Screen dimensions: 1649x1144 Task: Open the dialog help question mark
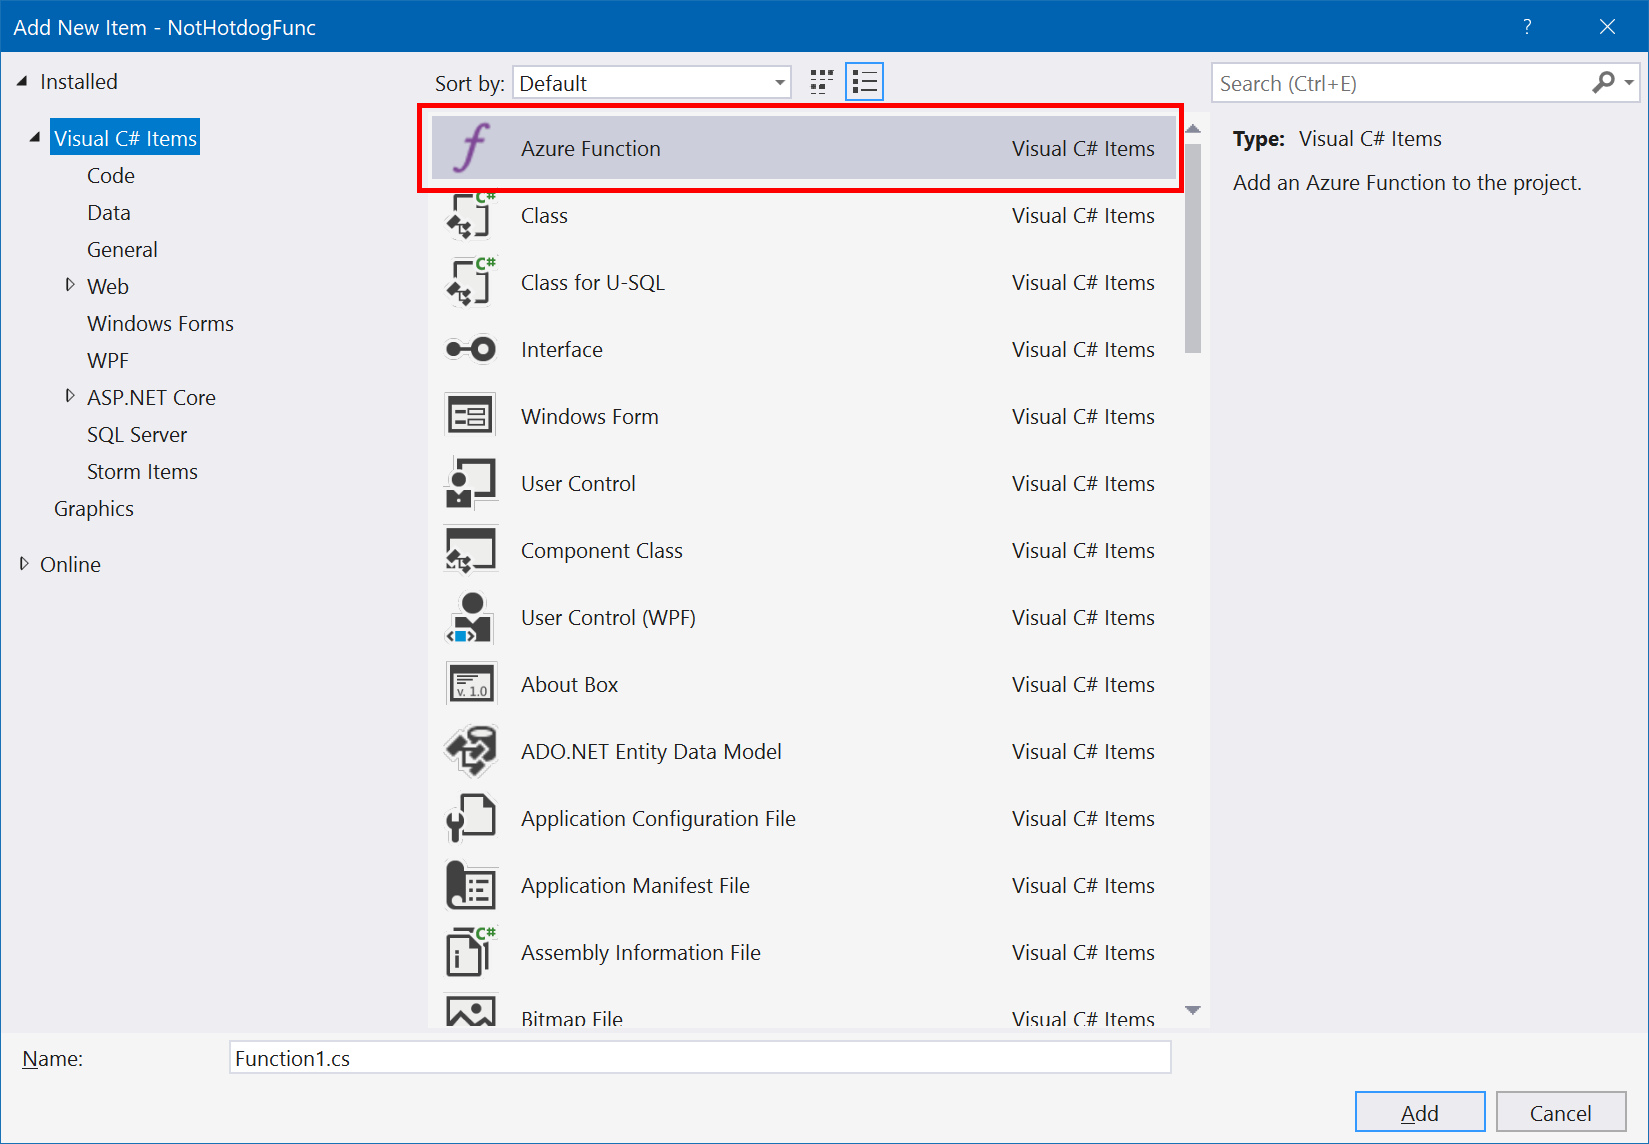1527,27
